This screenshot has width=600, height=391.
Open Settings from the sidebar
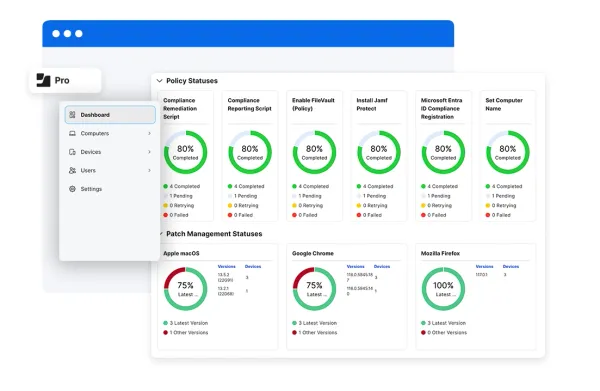[x=110, y=189]
